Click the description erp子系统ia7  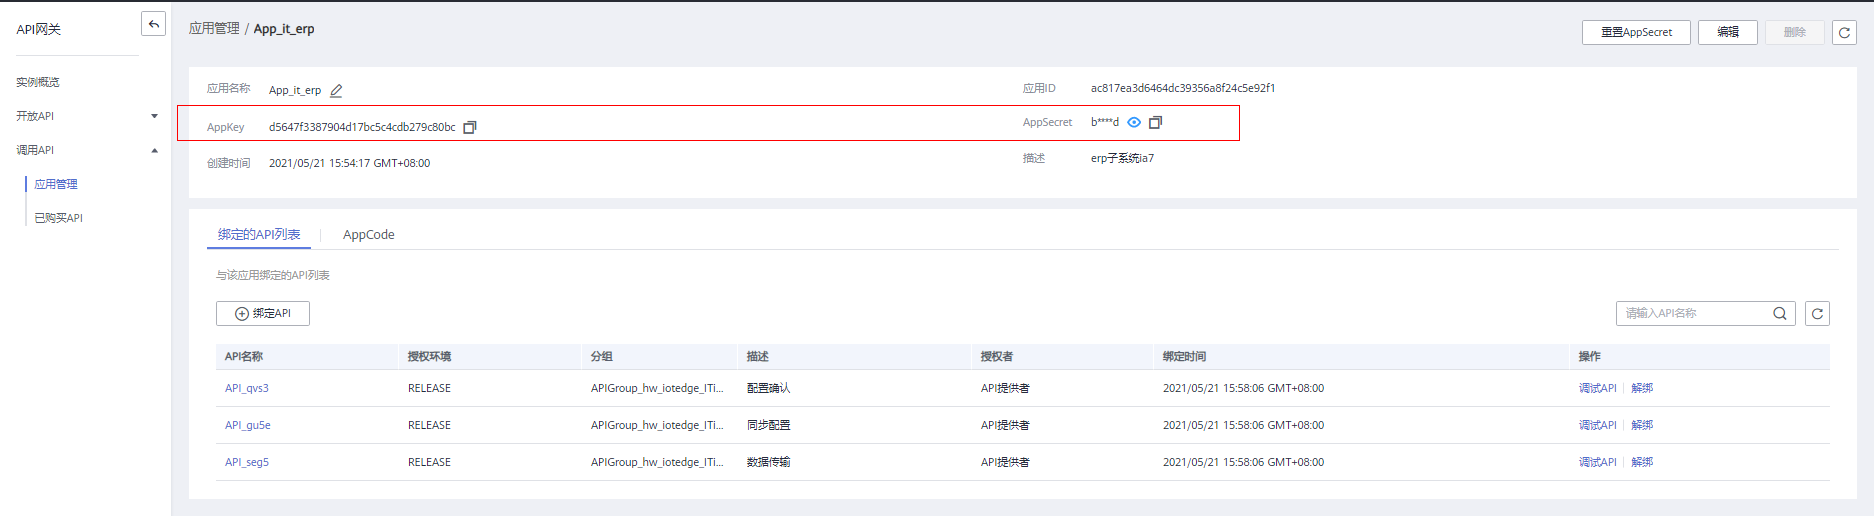(x=1122, y=158)
